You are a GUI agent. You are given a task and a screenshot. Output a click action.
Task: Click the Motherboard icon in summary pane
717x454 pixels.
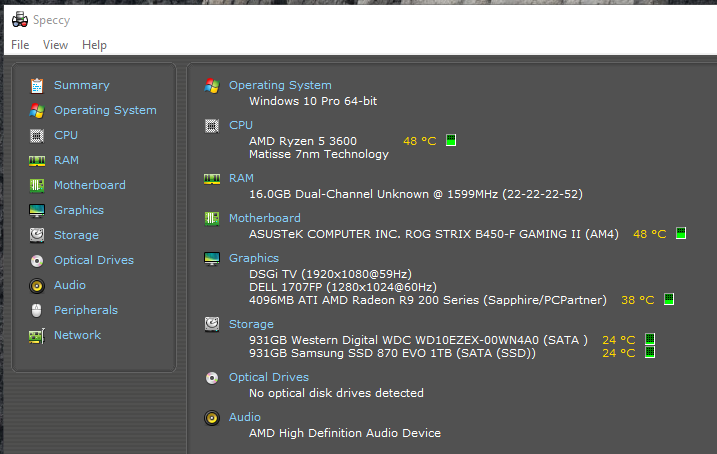tap(212, 219)
